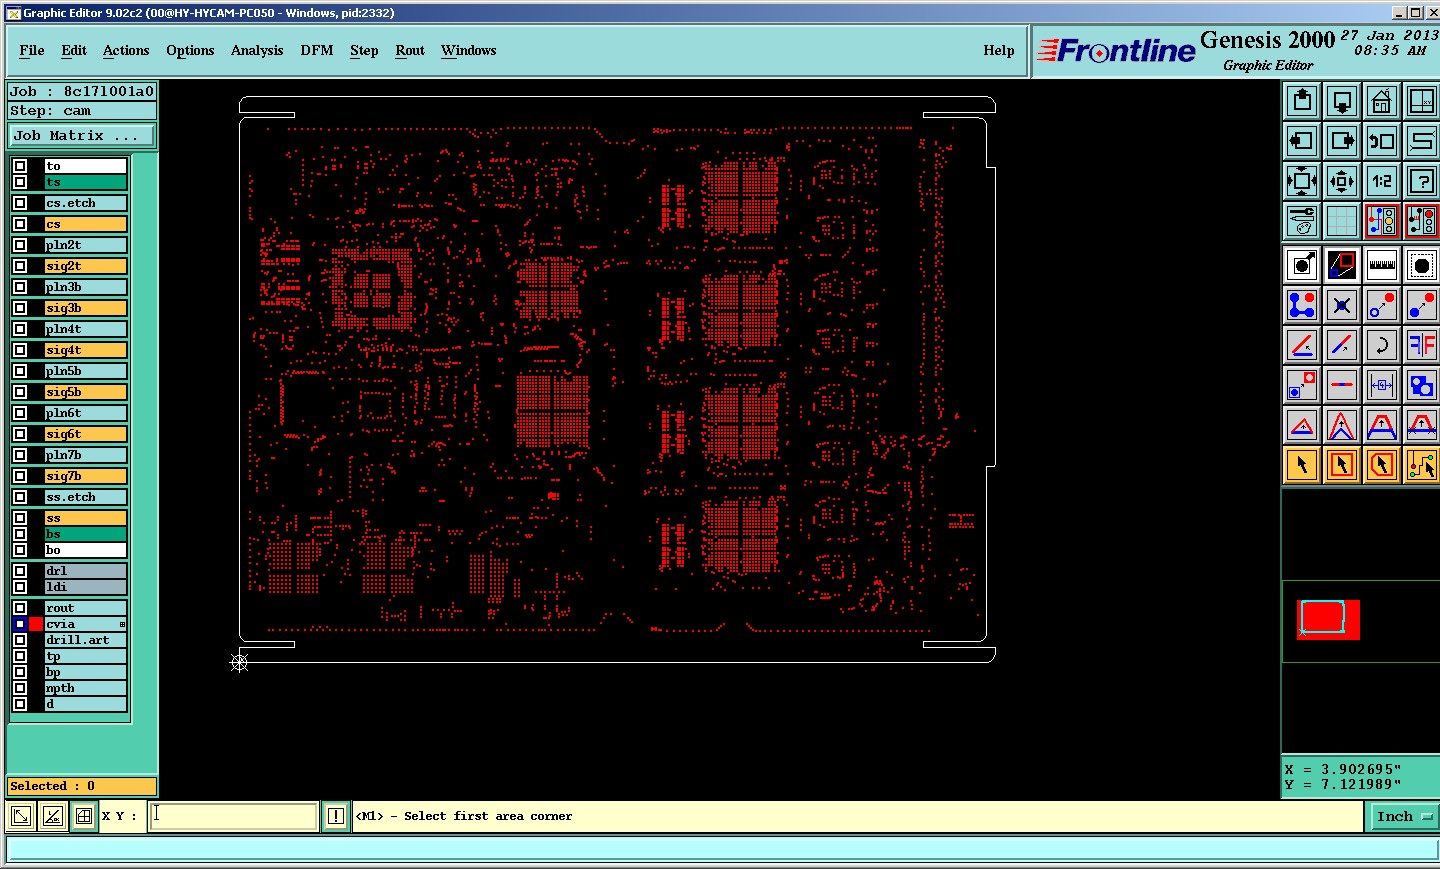Select the sig6t layer name
The width and height of the screenshot is (1440, 869).
86,434
